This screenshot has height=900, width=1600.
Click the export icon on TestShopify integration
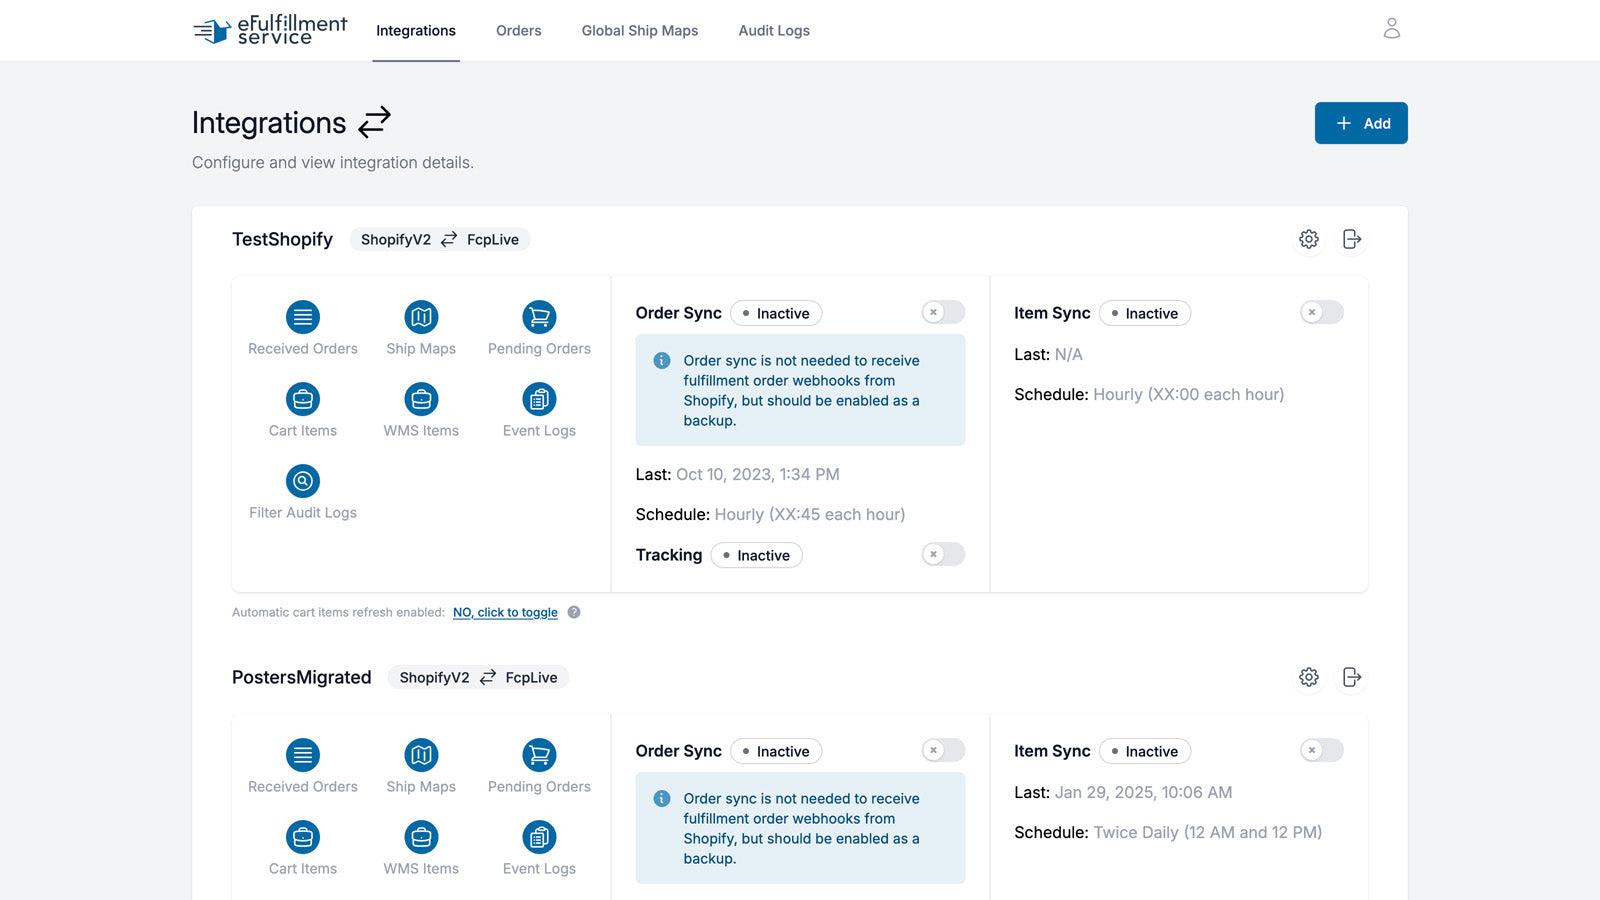click(x=1353, y=239)
